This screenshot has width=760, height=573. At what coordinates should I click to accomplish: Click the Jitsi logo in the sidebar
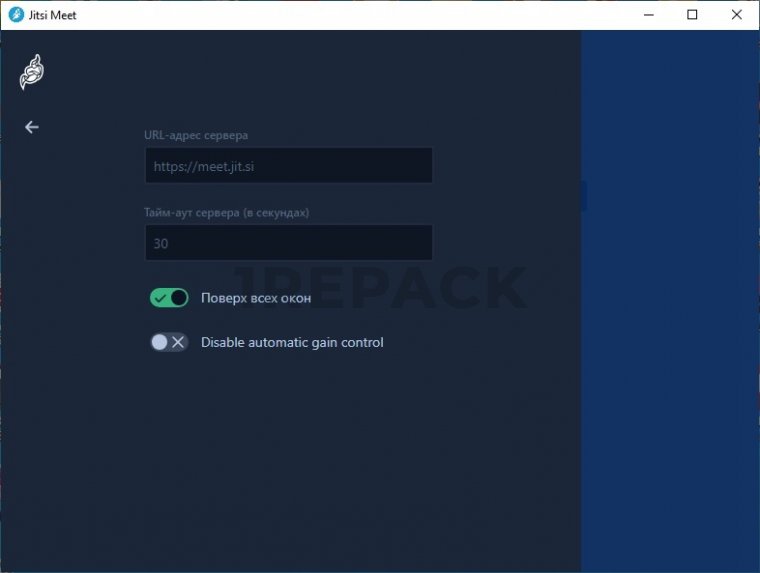32,72
